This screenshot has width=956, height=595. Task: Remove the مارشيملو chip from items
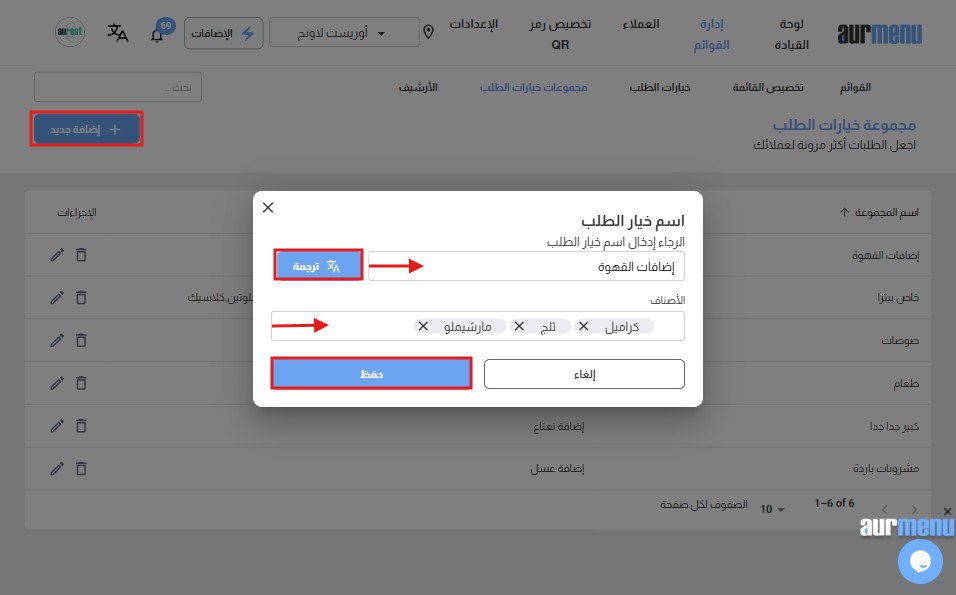coord(423,326)
